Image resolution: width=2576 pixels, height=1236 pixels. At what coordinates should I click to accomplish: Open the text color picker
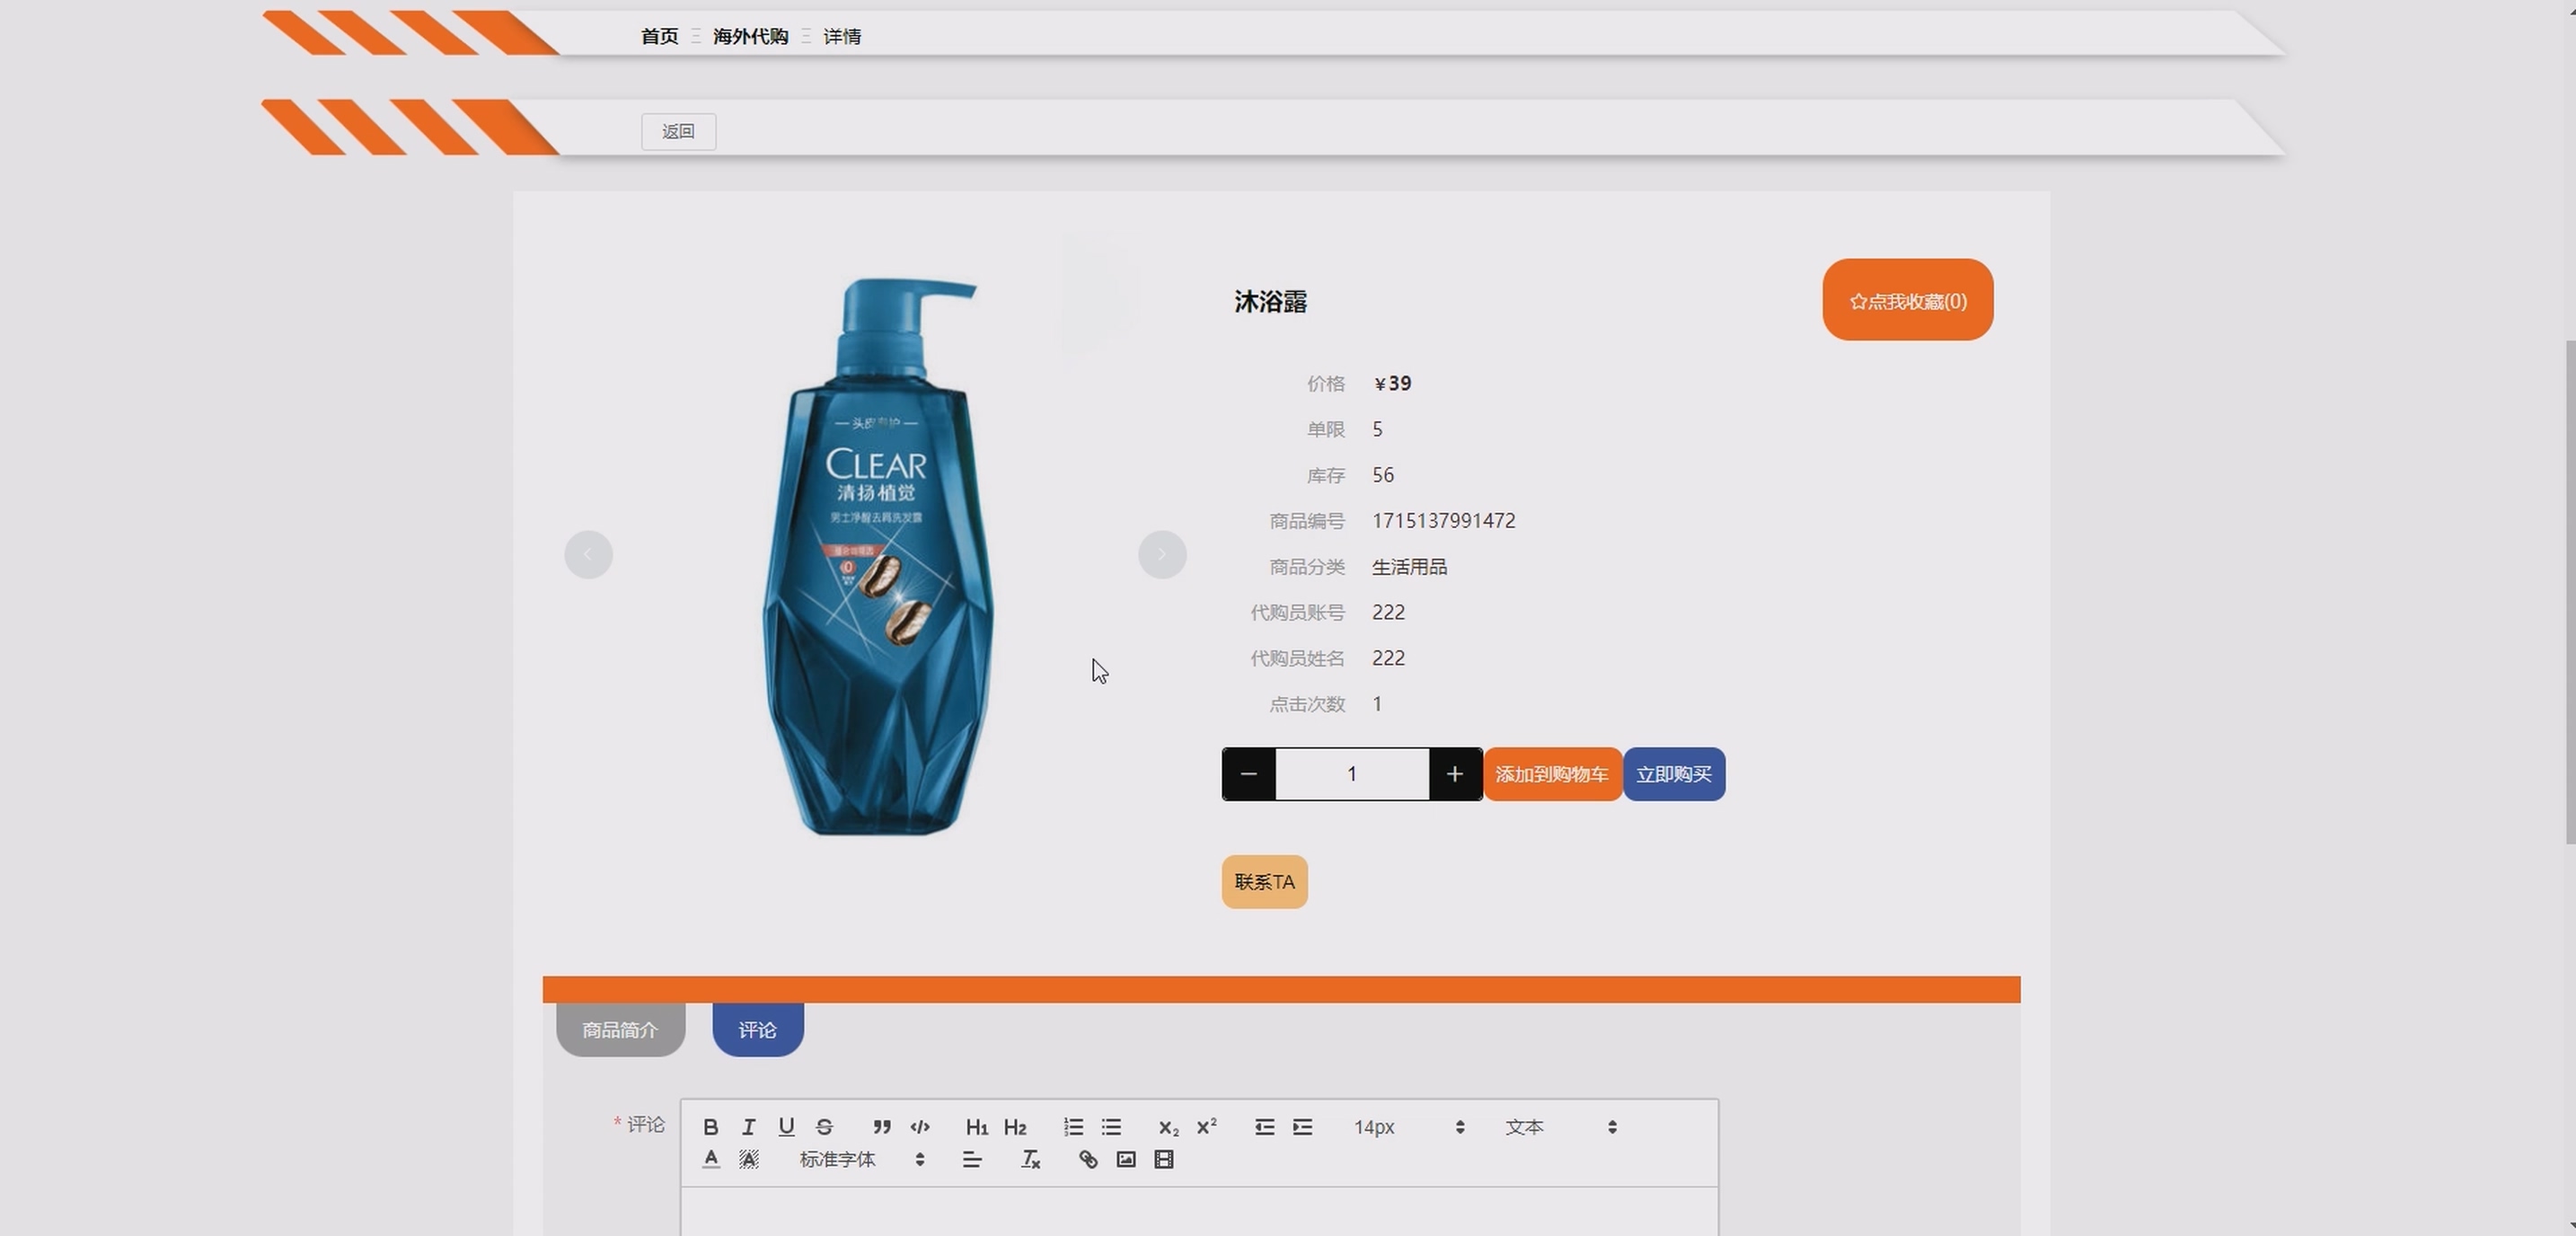pyautogui.click(x=710, y=1159)
